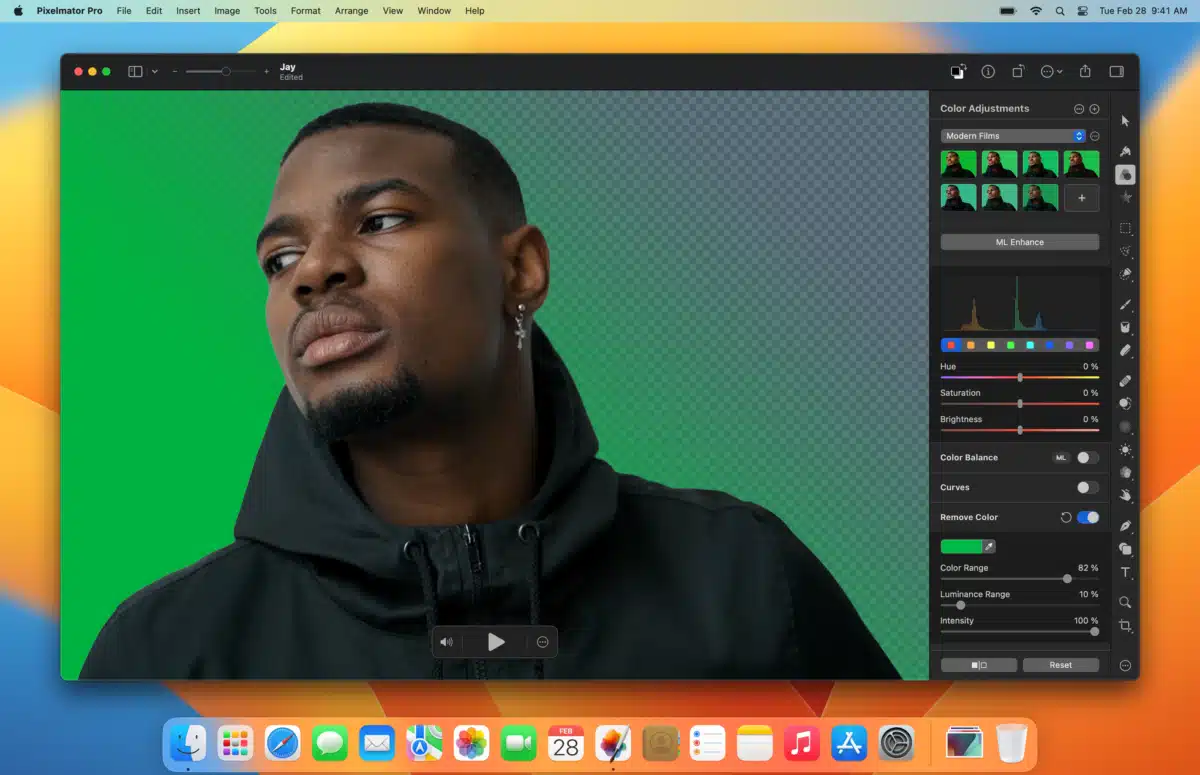This screenshot has width=1200, height=775.
Task: Click the green Remove Color swatch
Action: (x=961, y=547)
